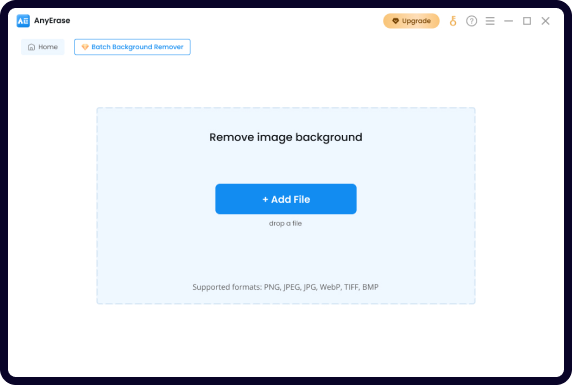Click the AnyErase title text
This screenshot has width=572, height=385.
pos(52,21)
